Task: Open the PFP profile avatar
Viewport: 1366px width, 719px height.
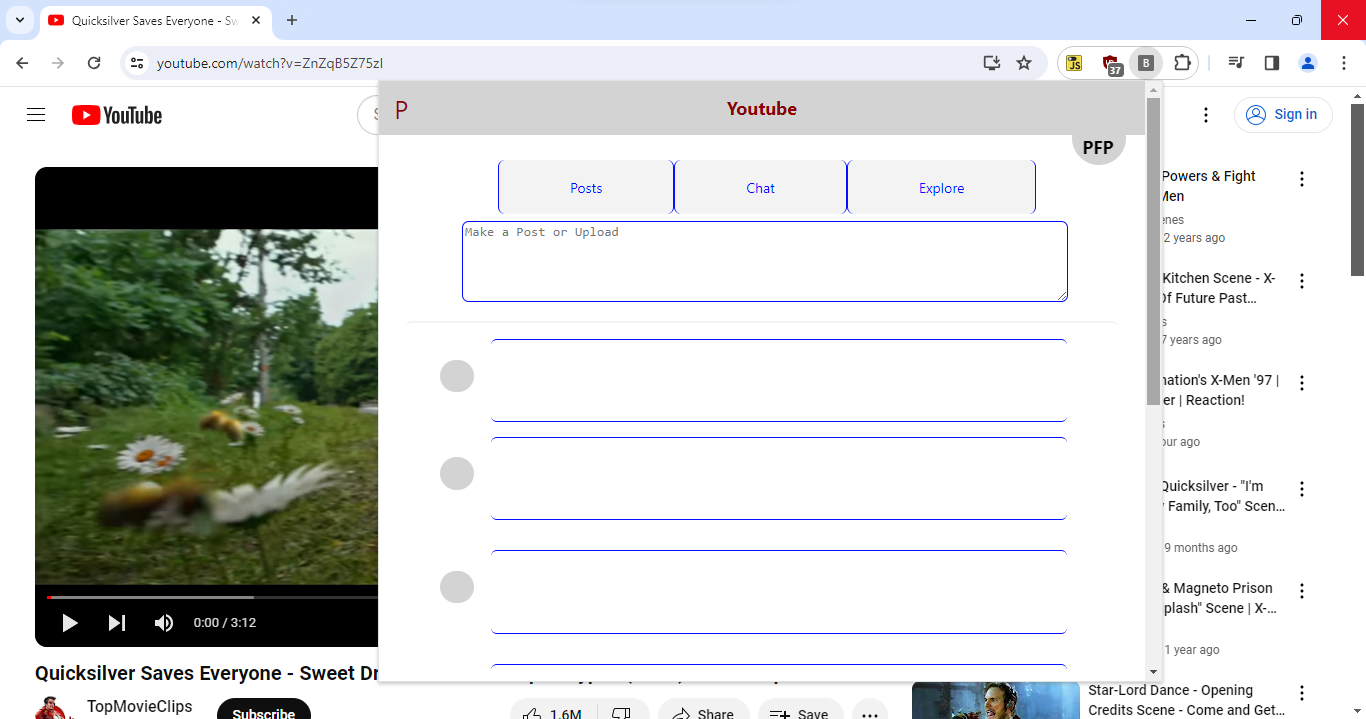Action: pyautogui.click(x=1098, y=147)
